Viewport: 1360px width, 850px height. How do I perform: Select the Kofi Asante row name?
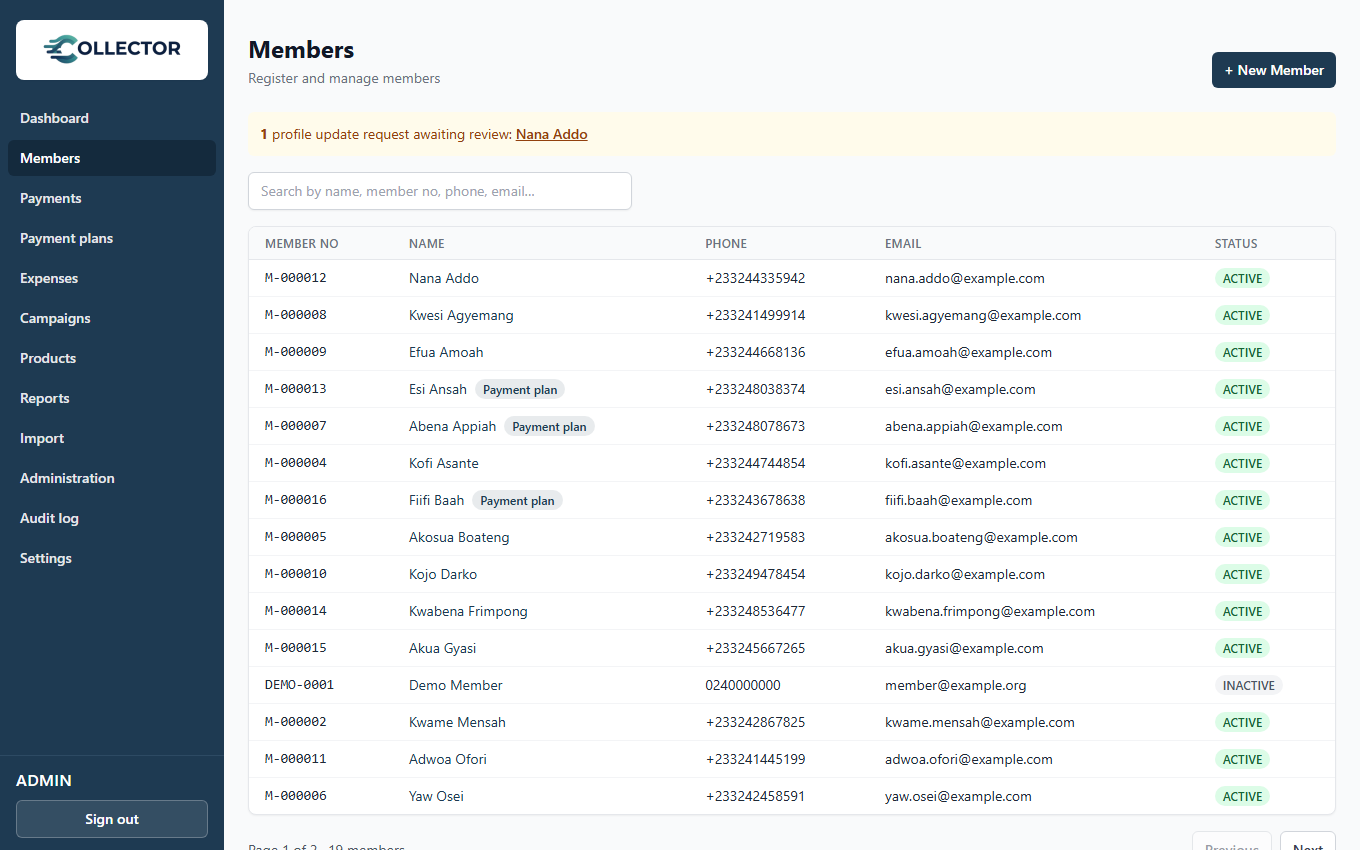click(444, 463)
